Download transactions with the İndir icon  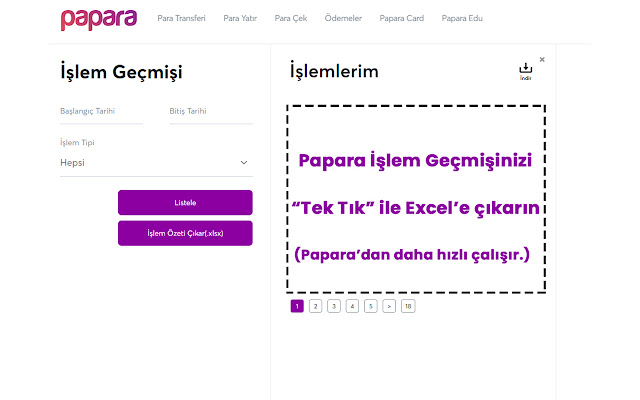(x=526, y=71)
